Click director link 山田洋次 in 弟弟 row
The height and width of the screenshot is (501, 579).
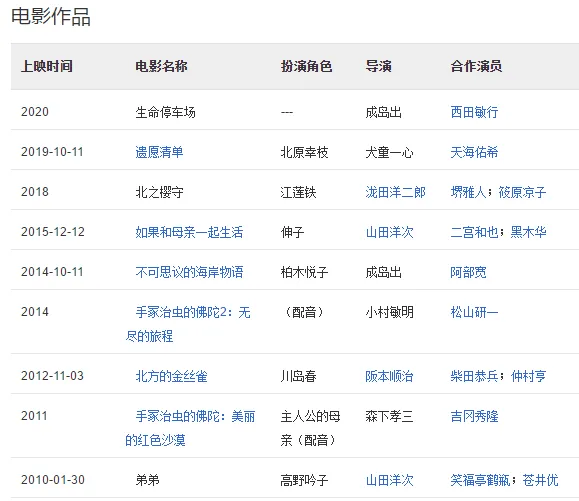pyautogui.click(x=389, y=480)
